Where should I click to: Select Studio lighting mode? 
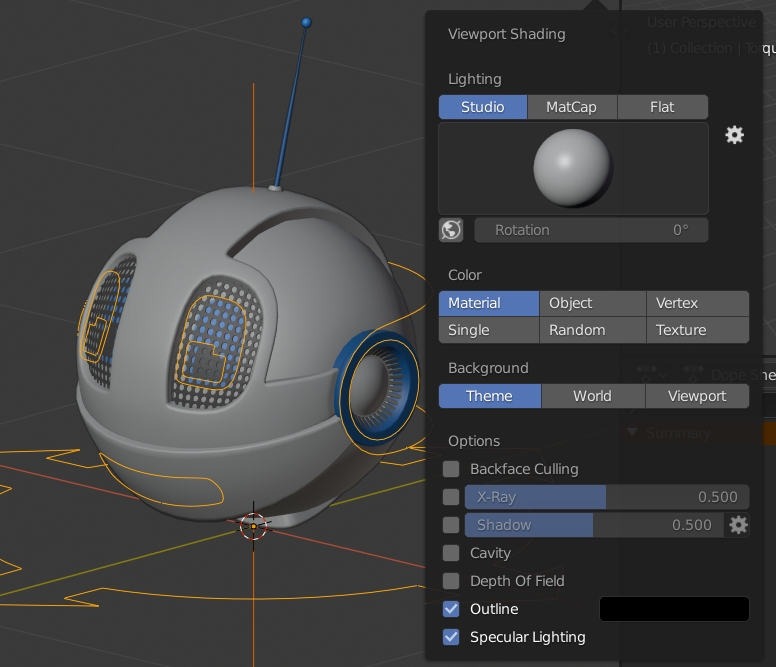point(483,107)
